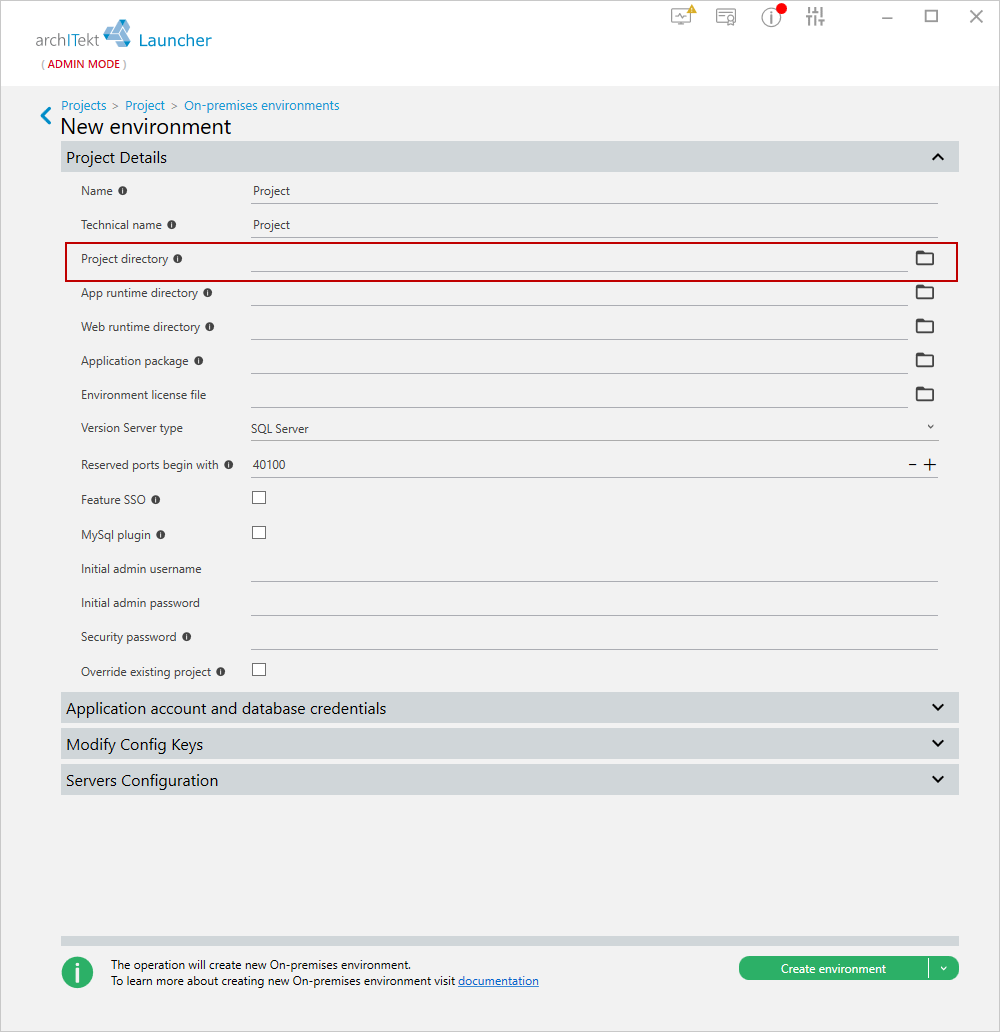Open the Create environment dropdown arrow

(943, 968)
